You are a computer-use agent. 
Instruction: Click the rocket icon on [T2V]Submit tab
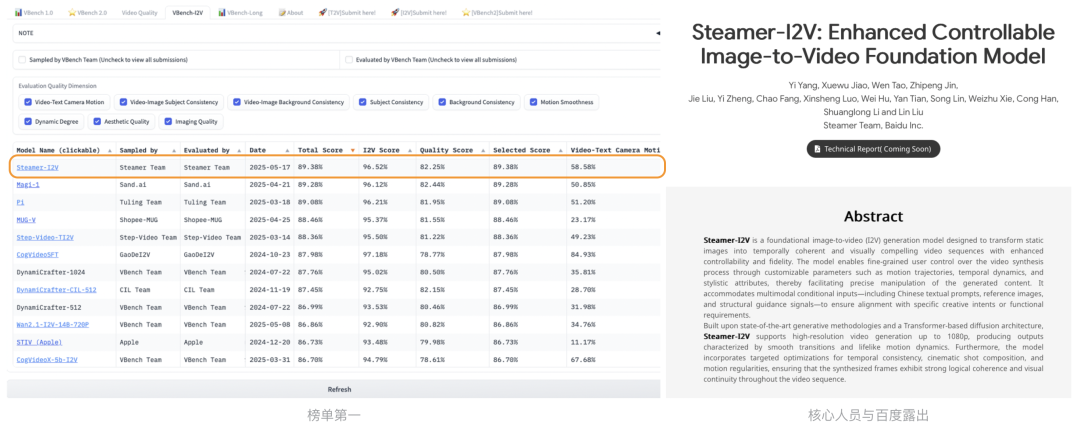click(322, 12)
